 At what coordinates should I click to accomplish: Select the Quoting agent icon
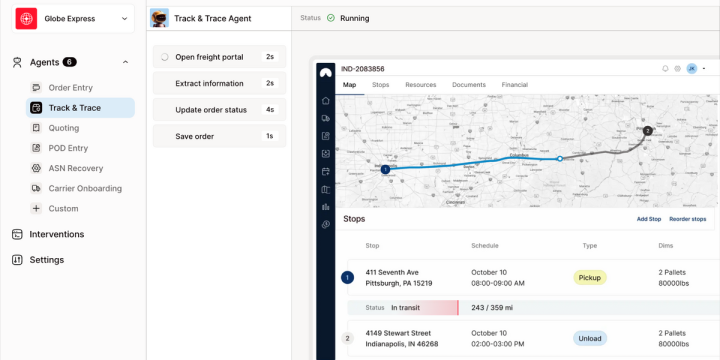[36, 128]
